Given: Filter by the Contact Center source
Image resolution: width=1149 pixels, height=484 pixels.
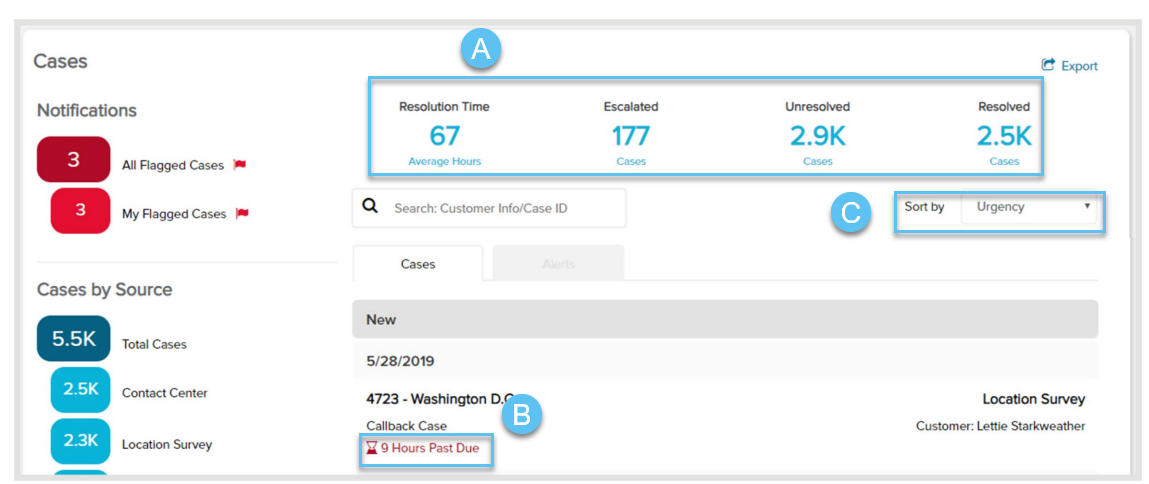Looking at the screenshot, I should (x=80, y=390).
